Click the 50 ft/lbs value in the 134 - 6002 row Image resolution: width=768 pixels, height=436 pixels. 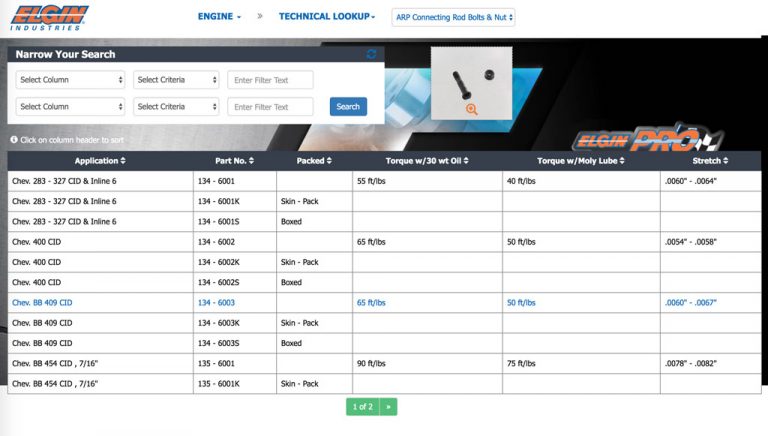(521, 242)
